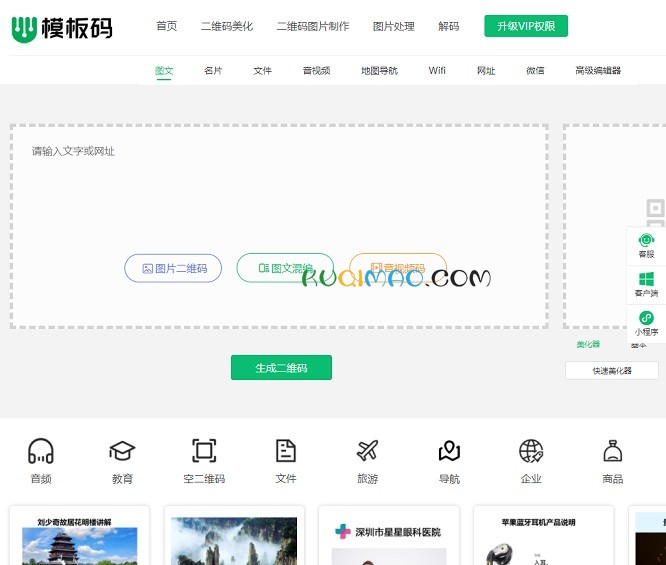The width and height of the screenshot is (666, 565).
Task: Open the 教育 graduation cap icon
Action: pyautogui.click(x=122, y=451)
